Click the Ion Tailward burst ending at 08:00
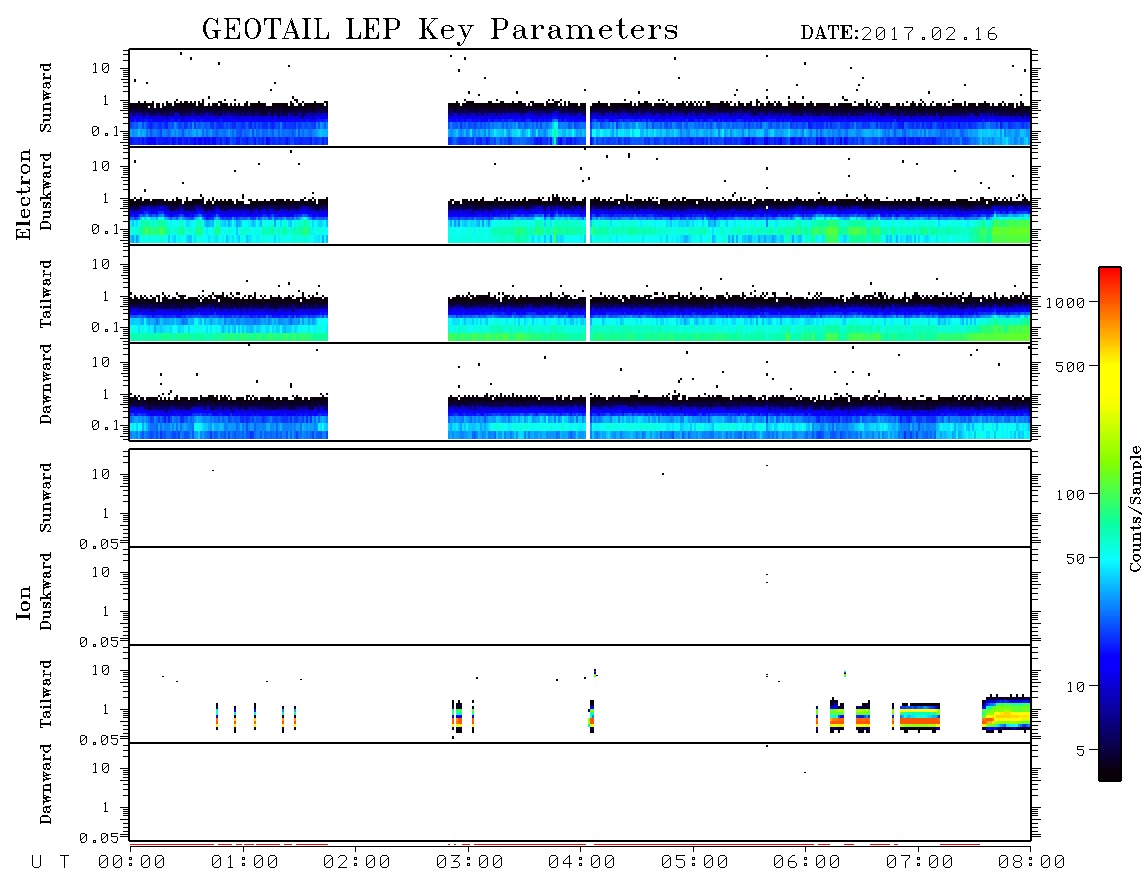The width and height of the screenshot is (1142, 880). tap(1007, 713)
